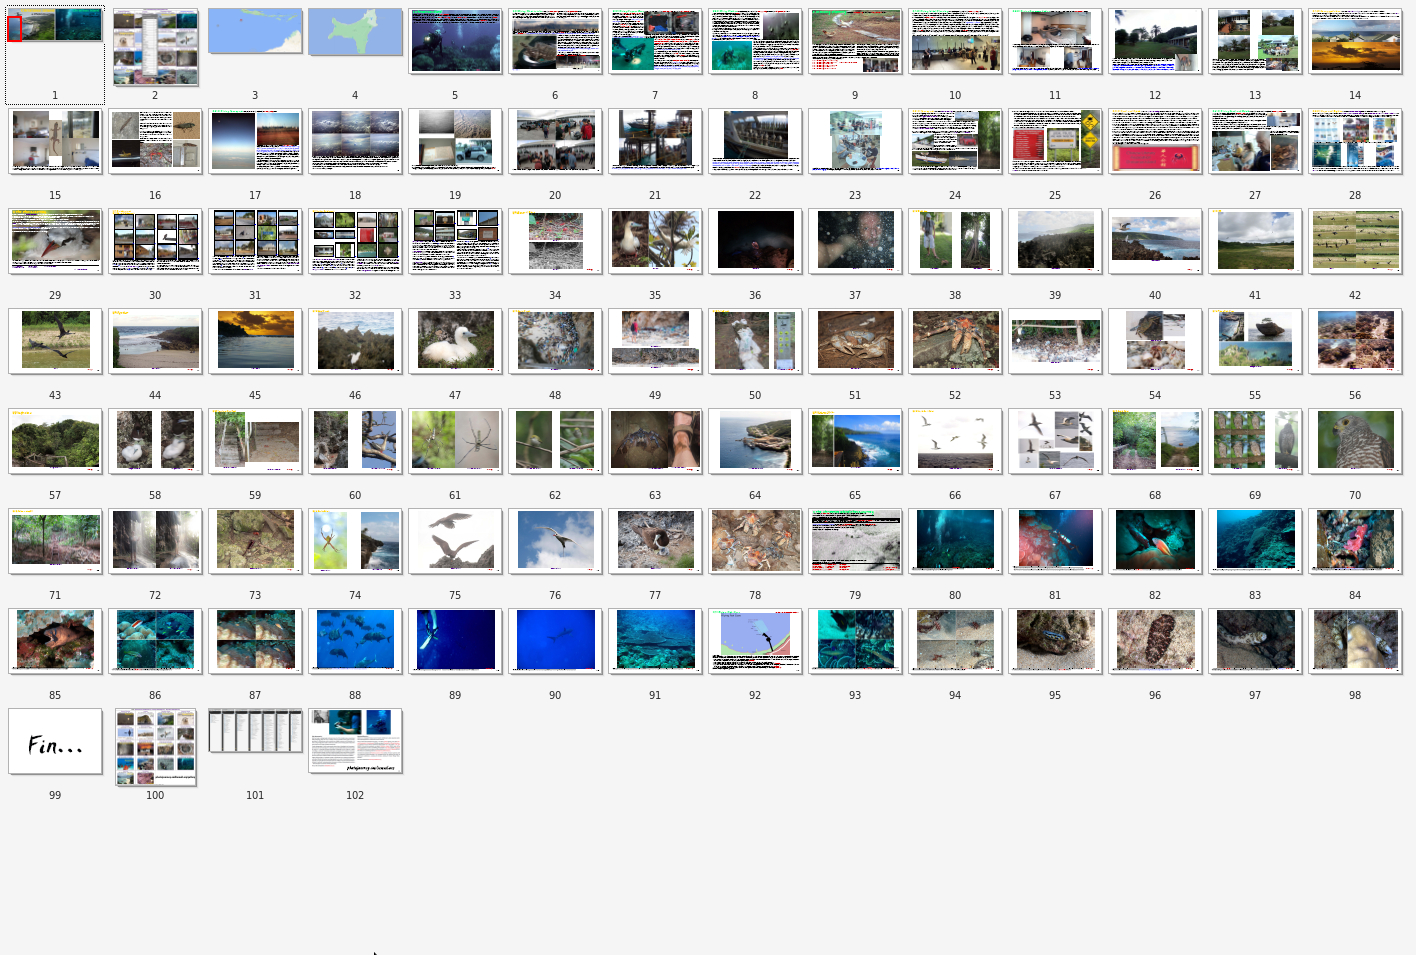
Task: Open page 3 with the blue map
Action: tap(255, 32)
